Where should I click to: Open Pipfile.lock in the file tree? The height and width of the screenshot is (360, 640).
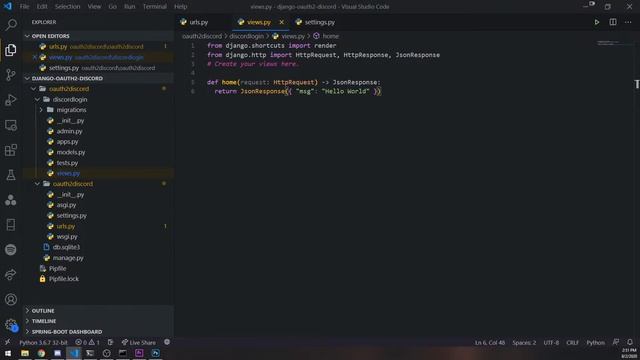pyautogui.click(x=64, y=279)
